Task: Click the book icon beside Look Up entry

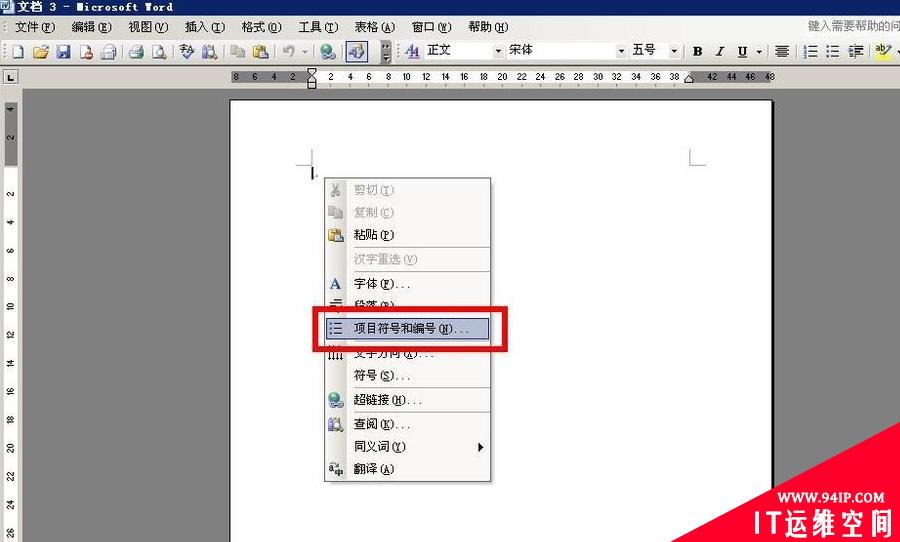Action: click(336, 424)
